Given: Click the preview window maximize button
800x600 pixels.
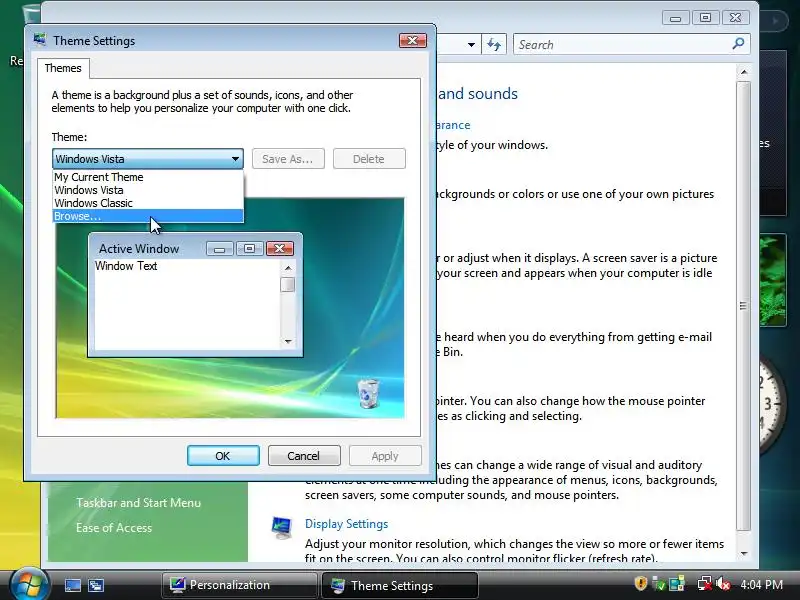Looking at the screenshot, I should point(249,248).
